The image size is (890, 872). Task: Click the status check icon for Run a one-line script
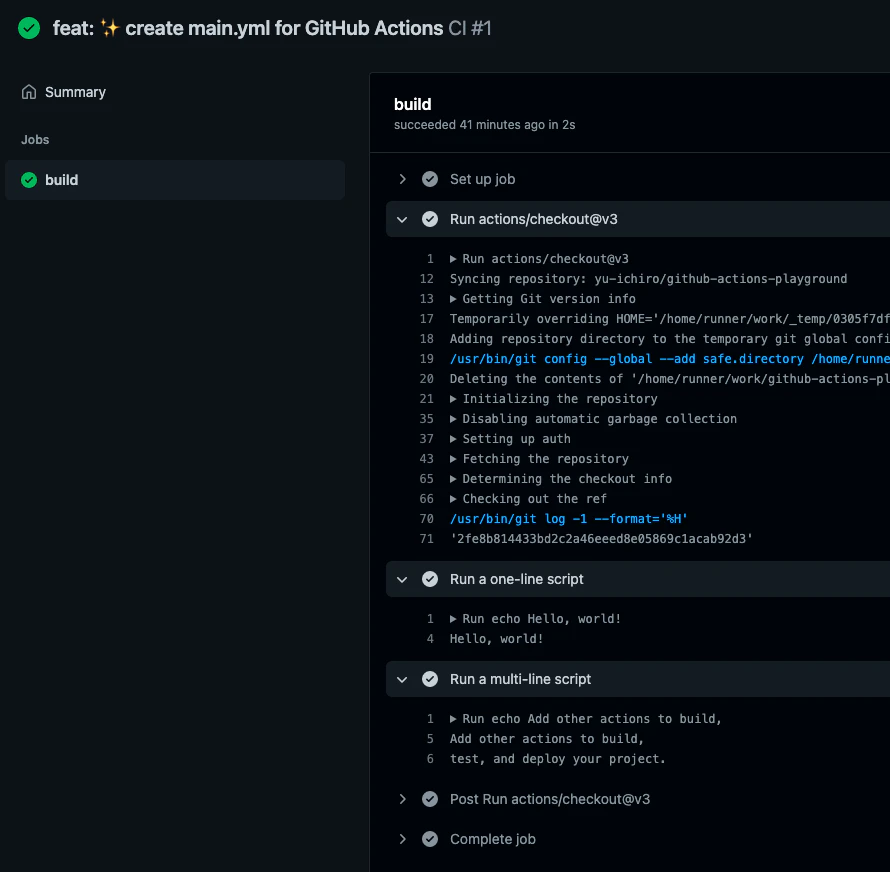coord(430,579)
